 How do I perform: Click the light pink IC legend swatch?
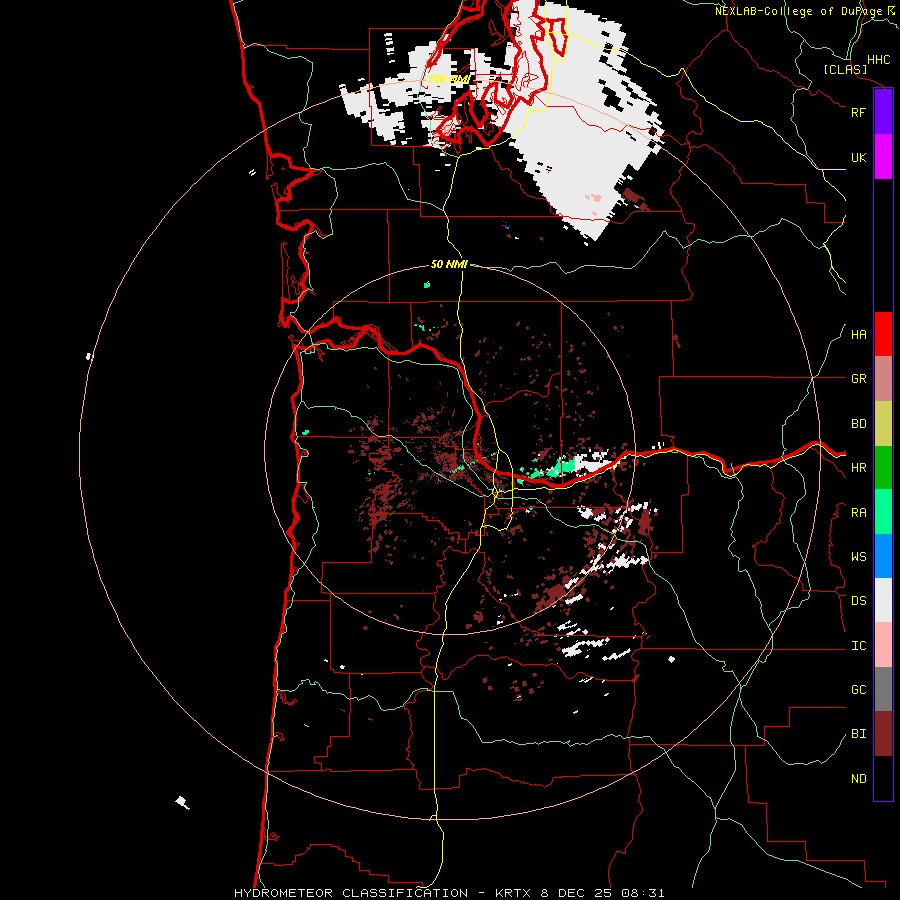(x=883, y=645)
